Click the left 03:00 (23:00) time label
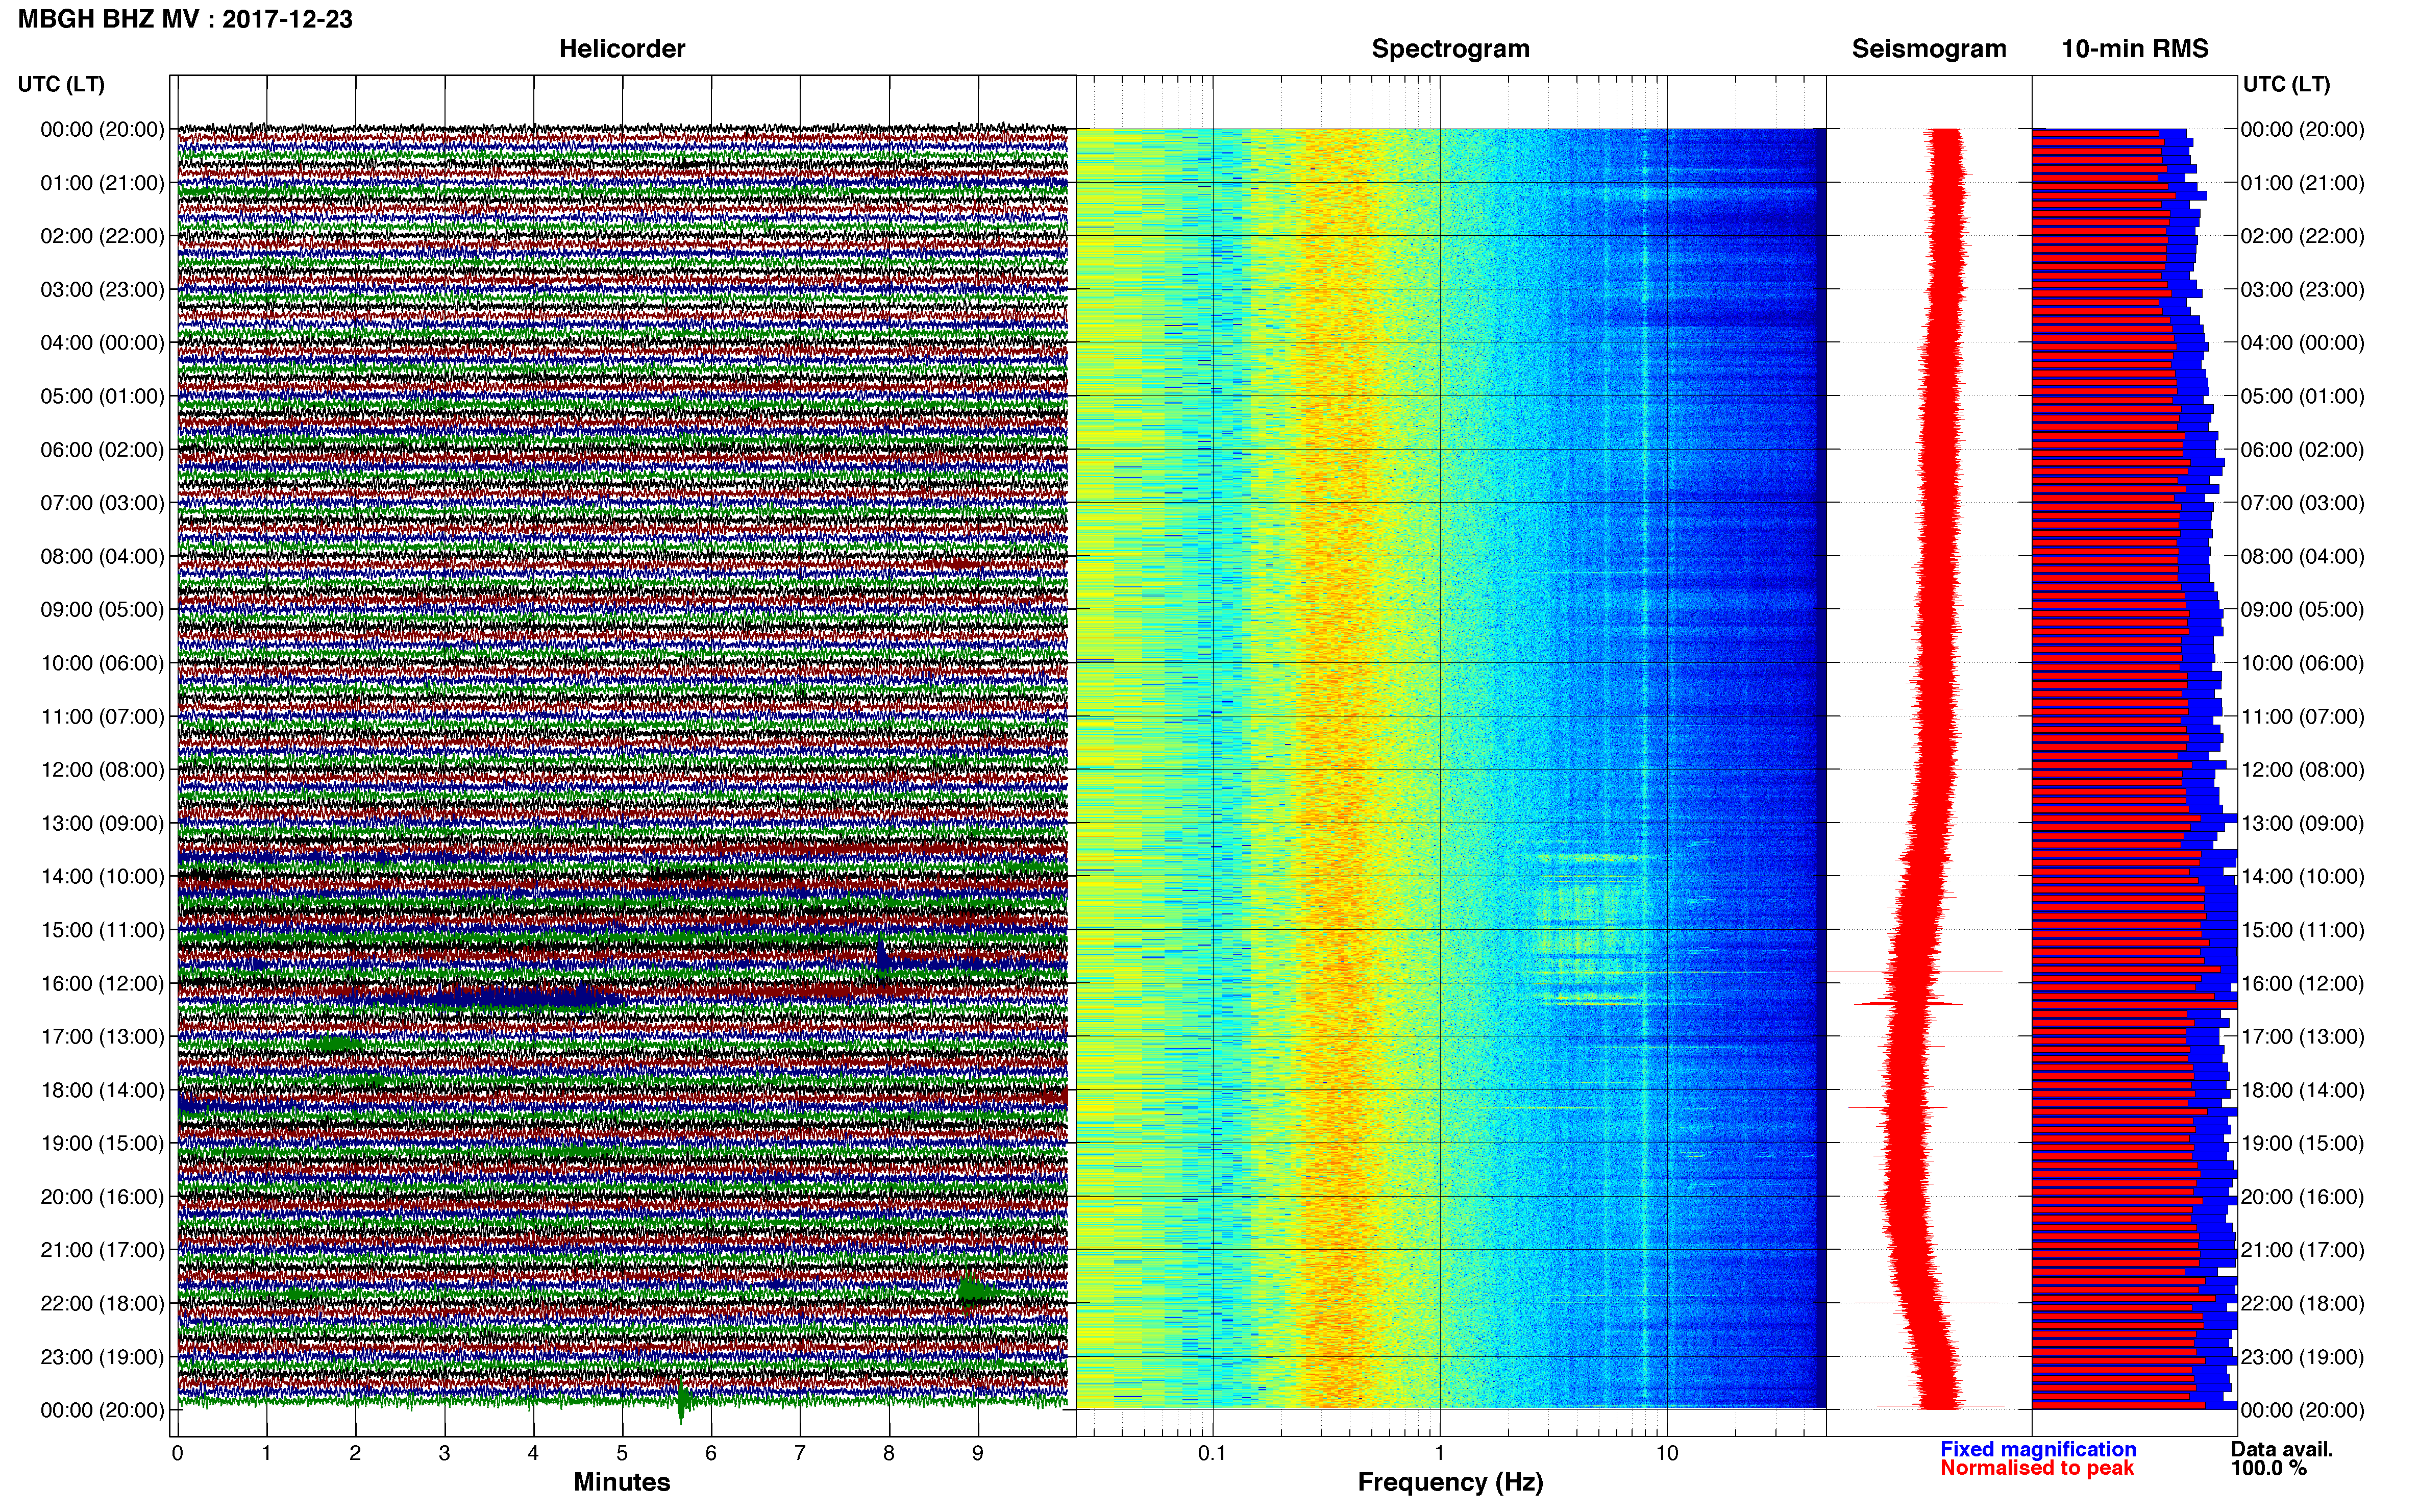The height and width of the screenshot is (1512, 2419). (102, 290)
